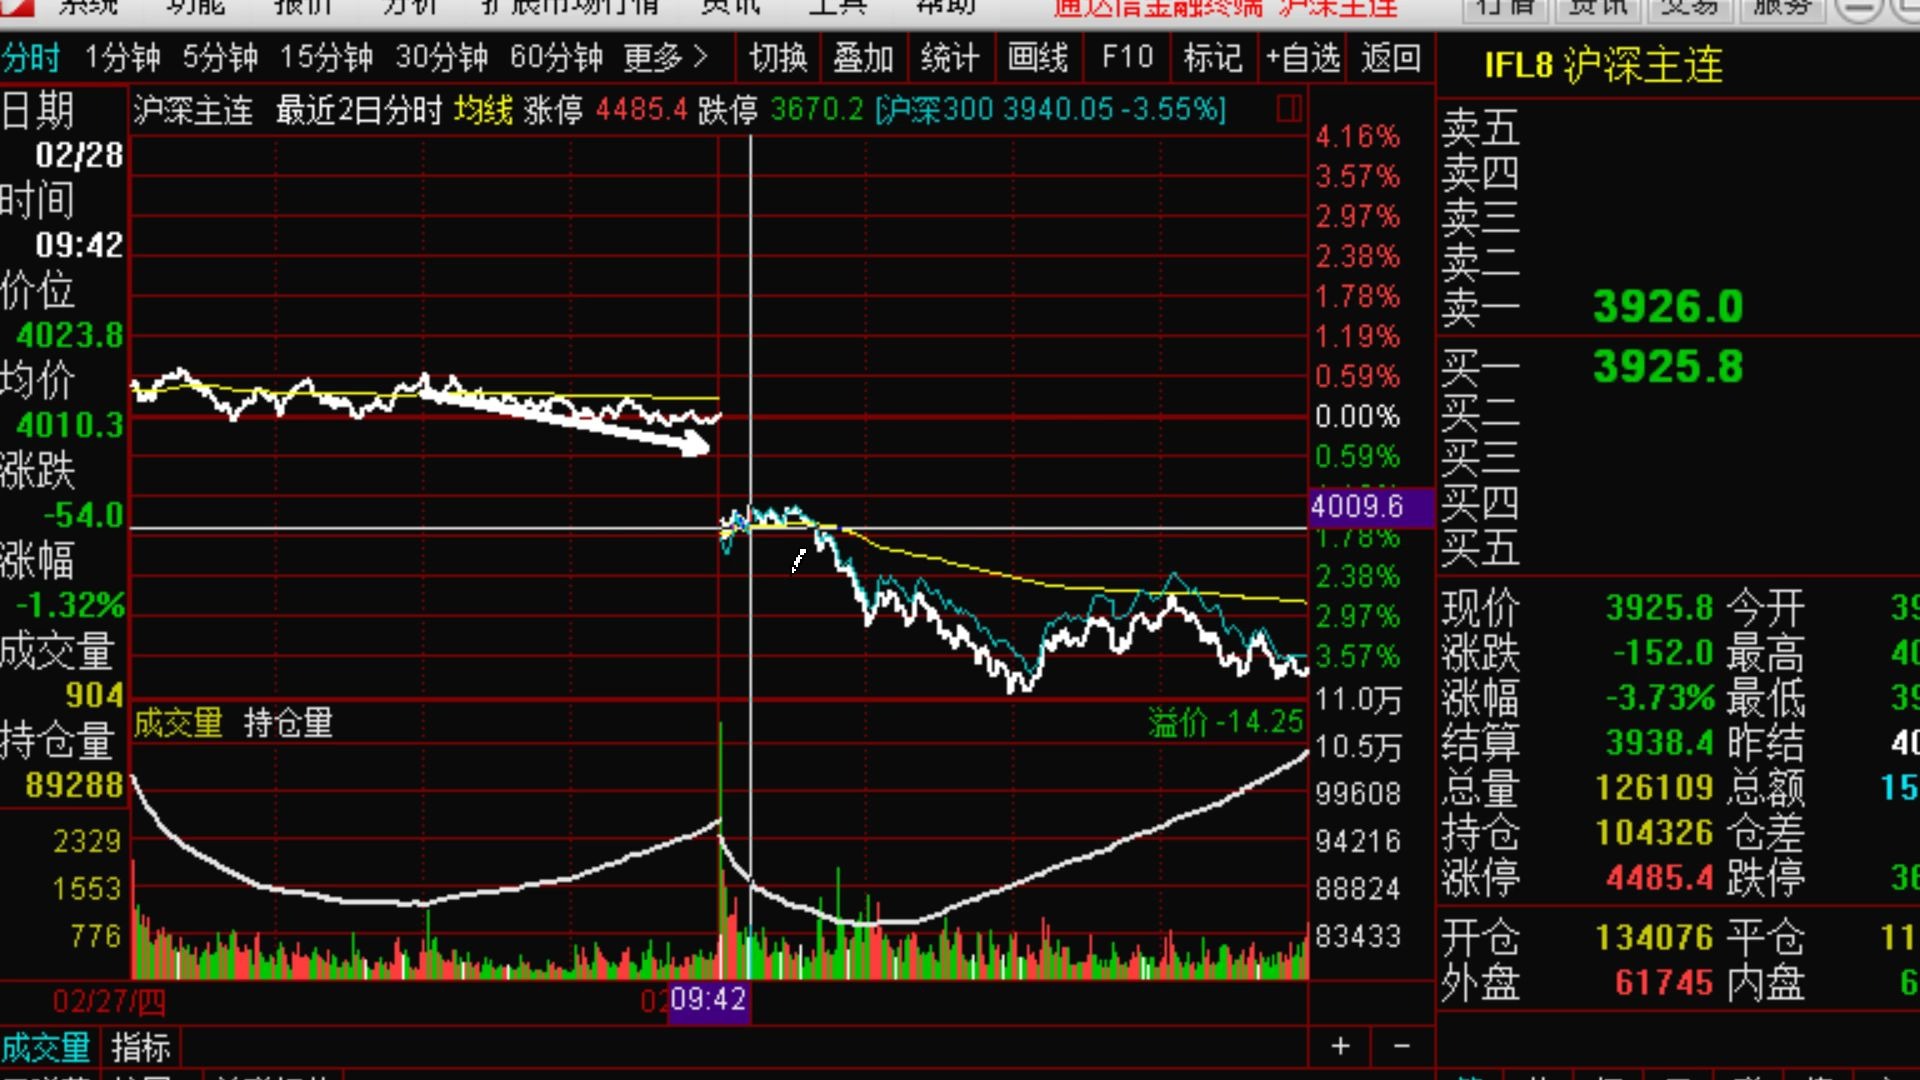Click the 成交量 legend in volume pane
Screen dimensions: 1920x1080
[178, 722]
